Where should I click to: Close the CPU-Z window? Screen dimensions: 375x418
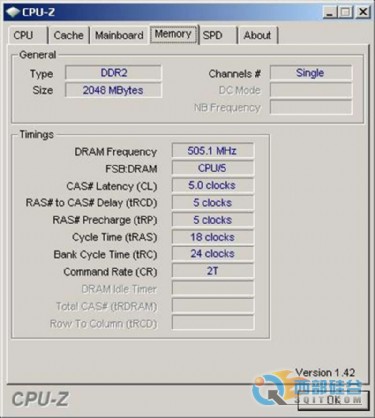click(x=363, y=13)
